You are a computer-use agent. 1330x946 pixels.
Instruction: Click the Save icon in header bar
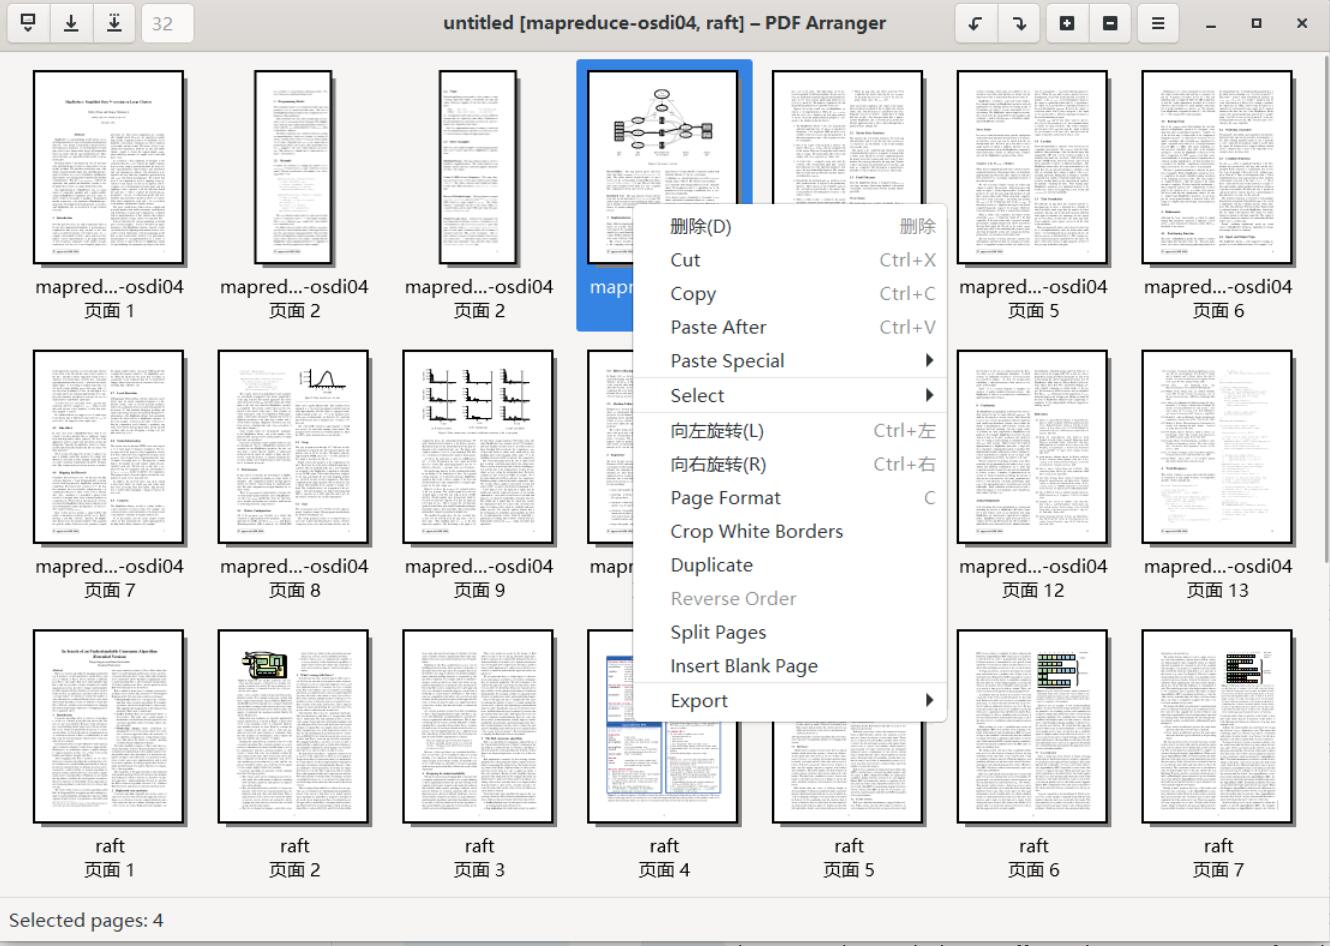tap(71, 23)
